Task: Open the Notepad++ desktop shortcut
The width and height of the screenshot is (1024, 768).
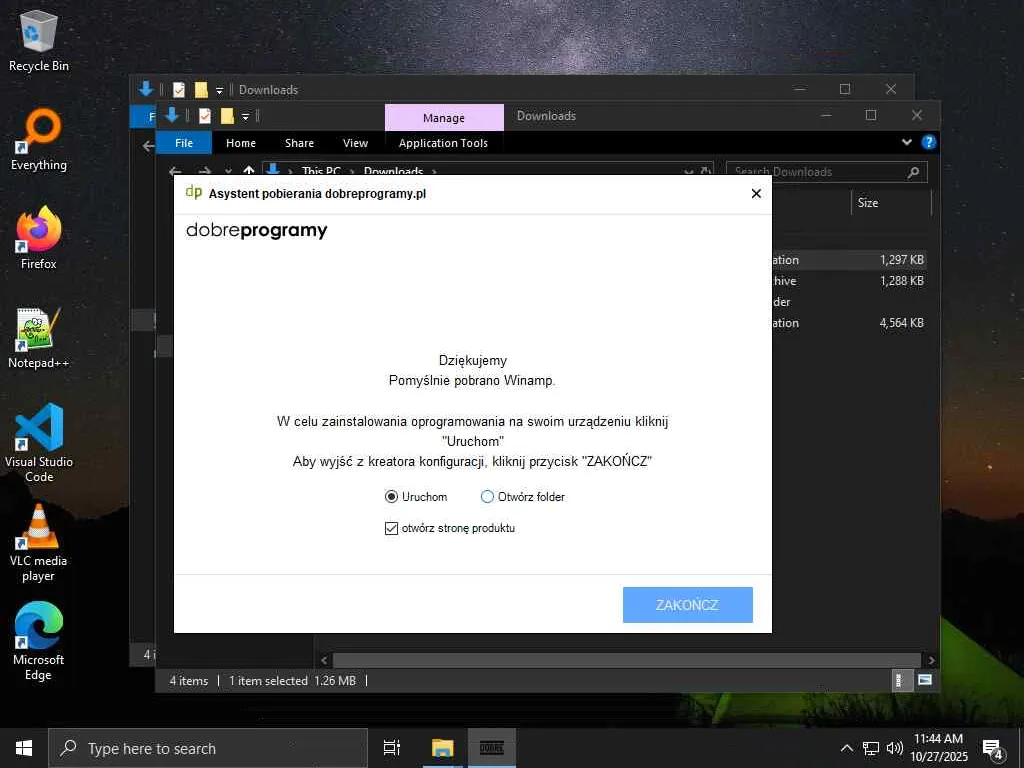Action: [x=39, y=338]
